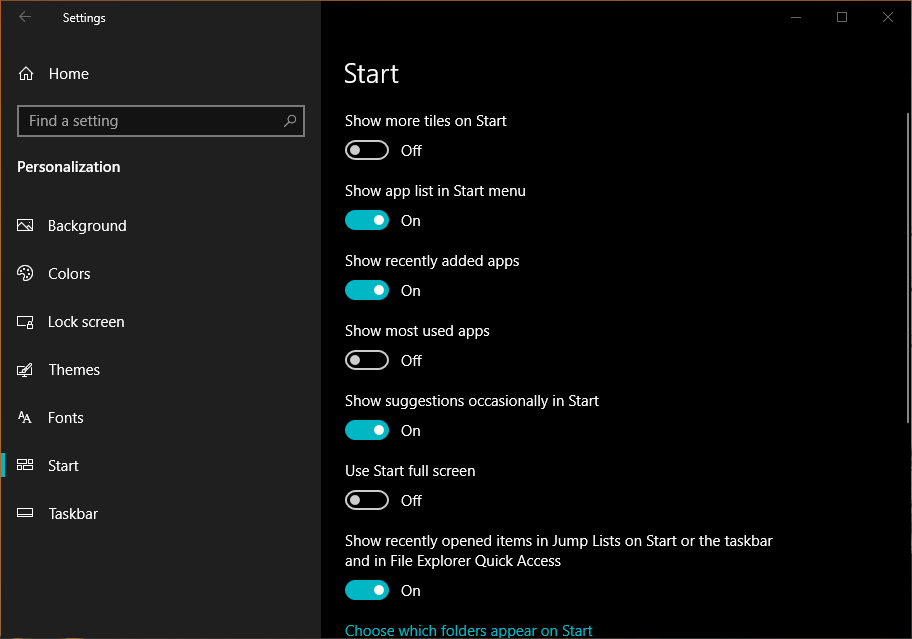Turn on Show most used apps
Screen dimensions: 912x639
coord(366,361)
